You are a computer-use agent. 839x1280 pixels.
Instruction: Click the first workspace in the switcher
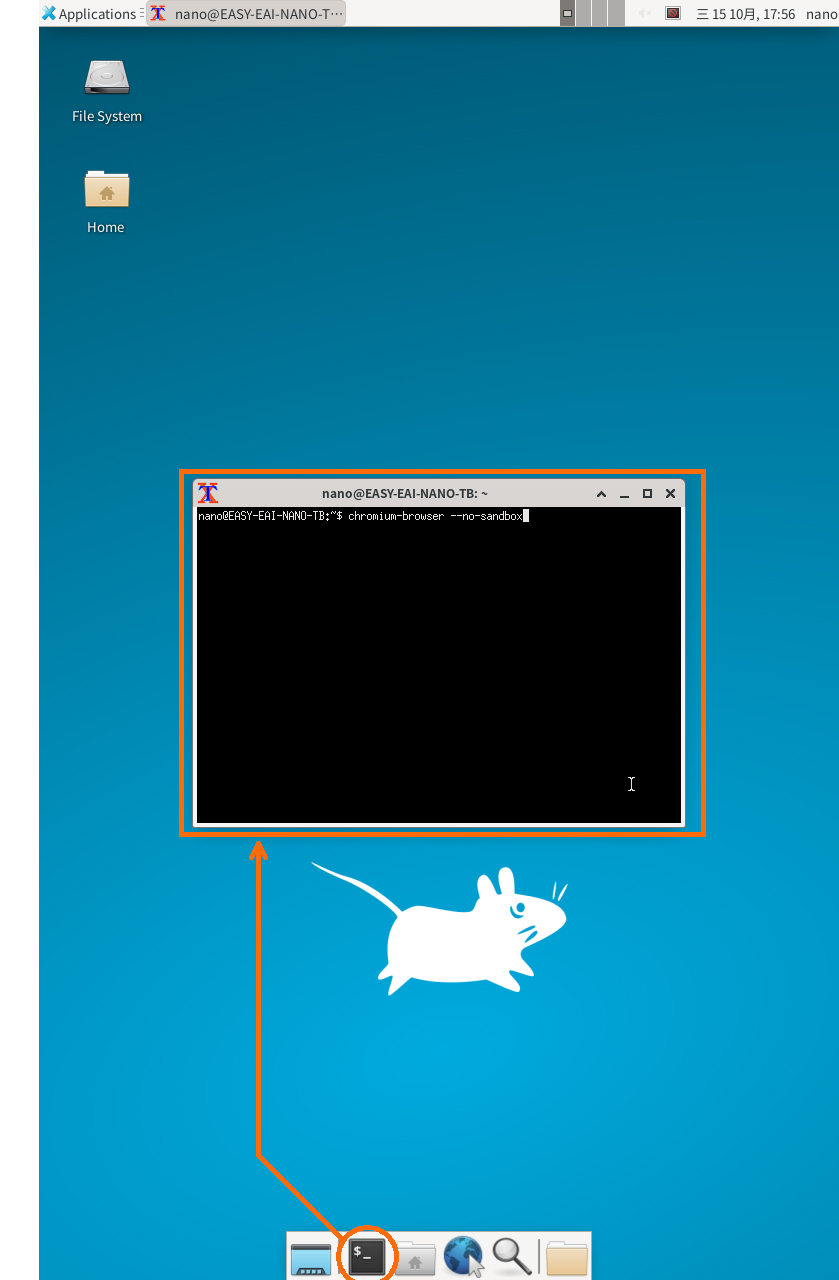[568, 14]
